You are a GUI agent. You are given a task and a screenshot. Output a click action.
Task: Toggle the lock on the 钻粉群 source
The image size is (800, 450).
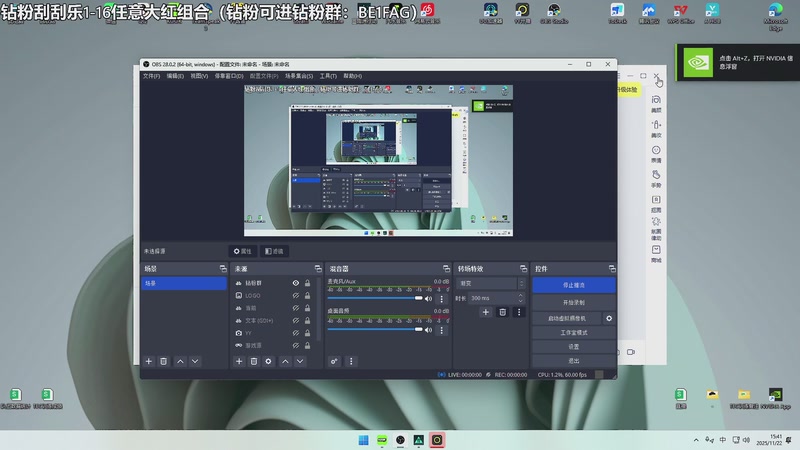pyautogui.click(x=307, y=283)
